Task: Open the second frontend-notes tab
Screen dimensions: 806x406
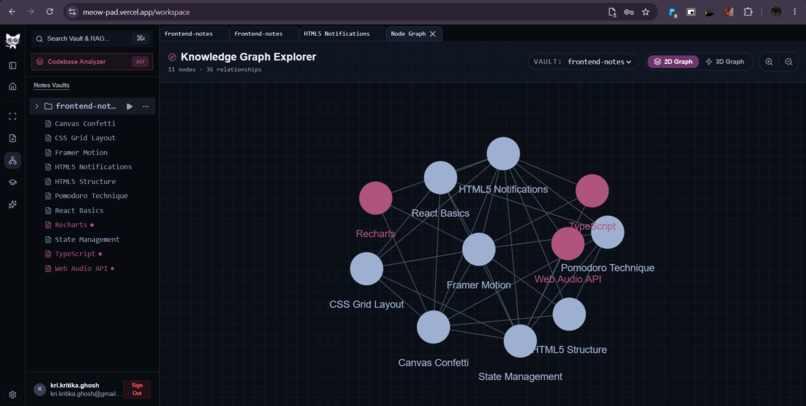Action: [264, 33]
